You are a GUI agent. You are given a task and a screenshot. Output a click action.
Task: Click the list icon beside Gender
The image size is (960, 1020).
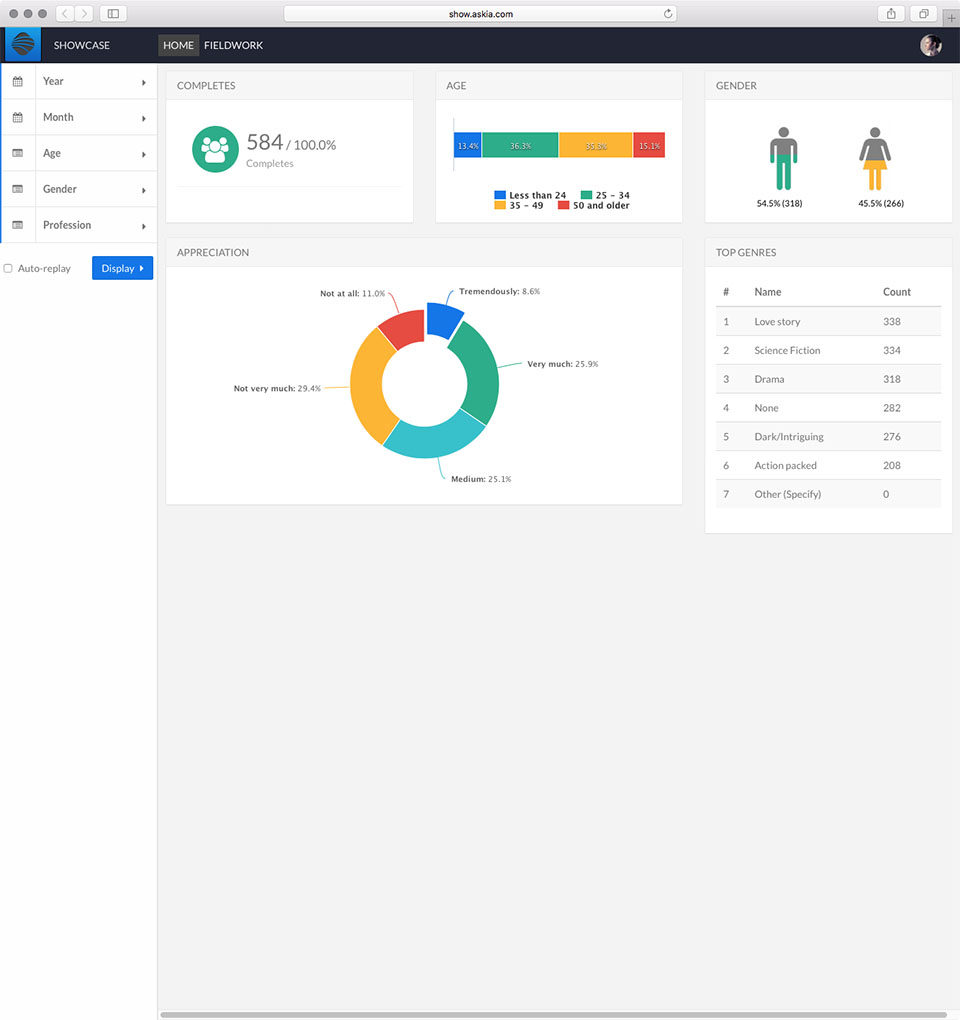tap(18, 189)
